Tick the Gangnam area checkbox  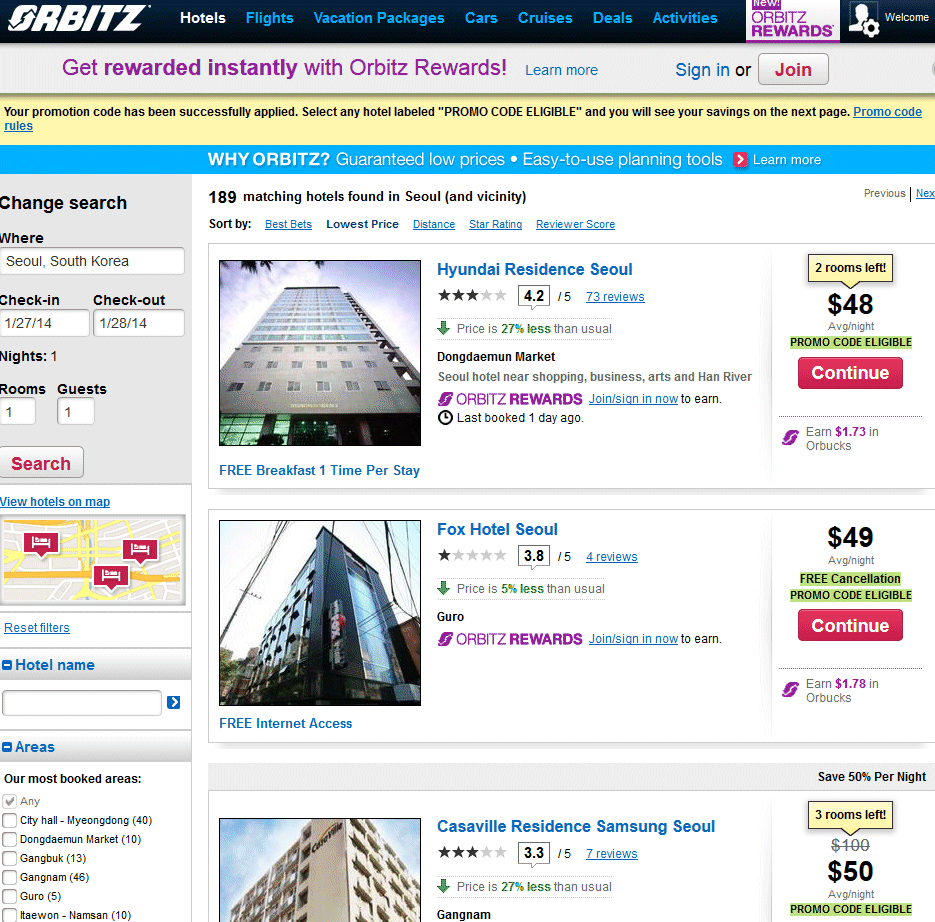10,878
